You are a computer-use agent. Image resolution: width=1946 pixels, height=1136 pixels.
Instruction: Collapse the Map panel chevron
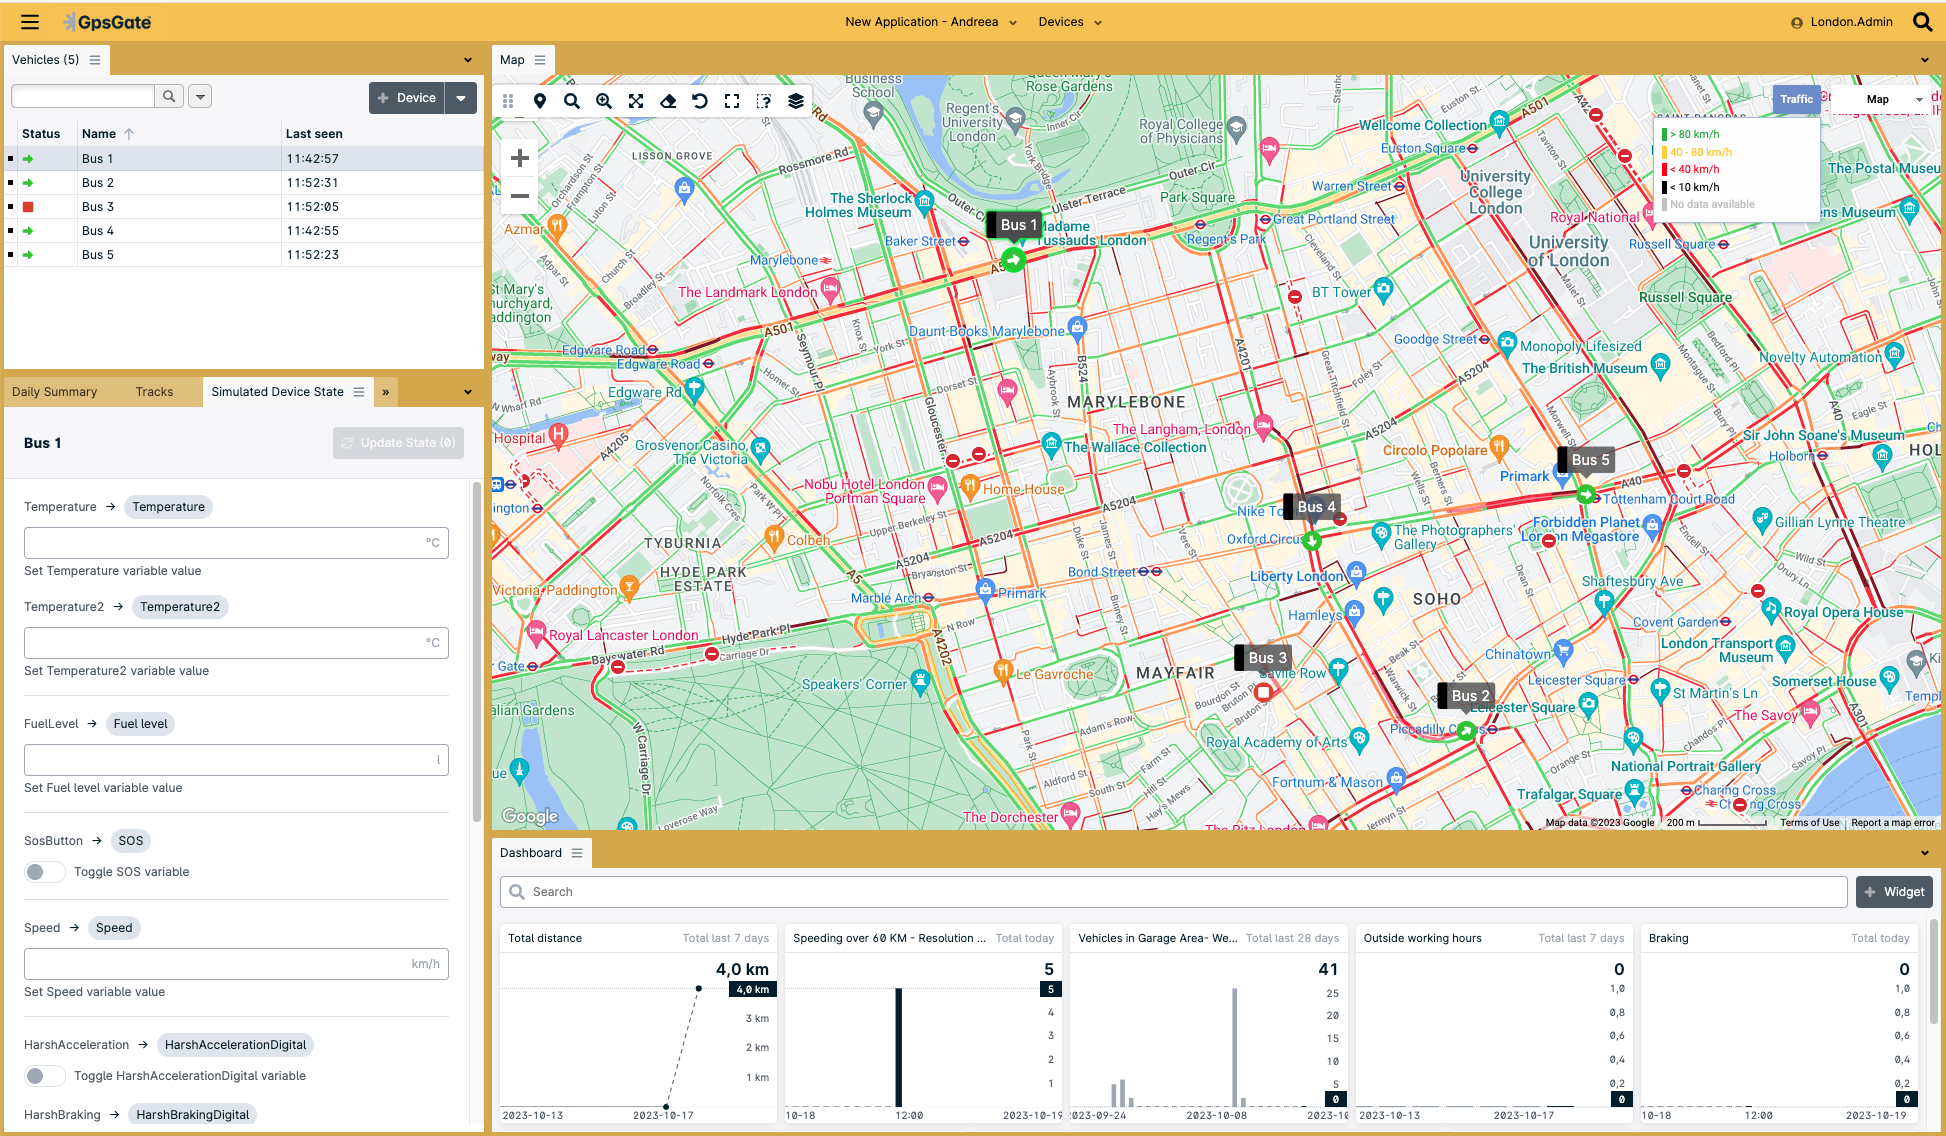click(x=1925, y=60)
